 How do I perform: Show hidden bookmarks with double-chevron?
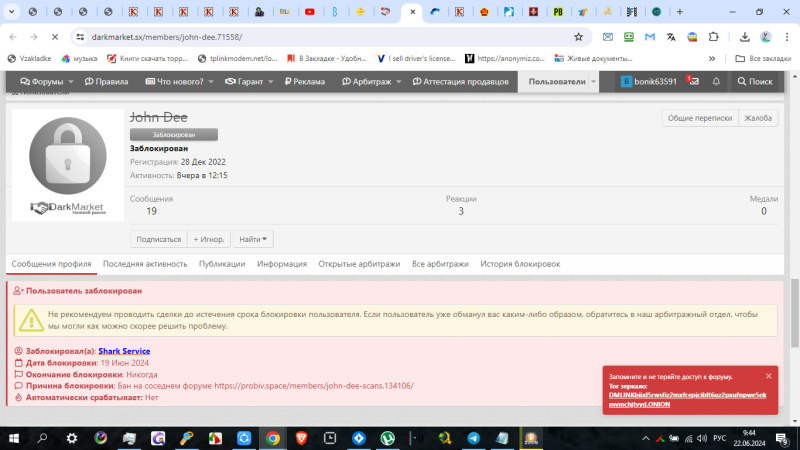click(712, 59)
